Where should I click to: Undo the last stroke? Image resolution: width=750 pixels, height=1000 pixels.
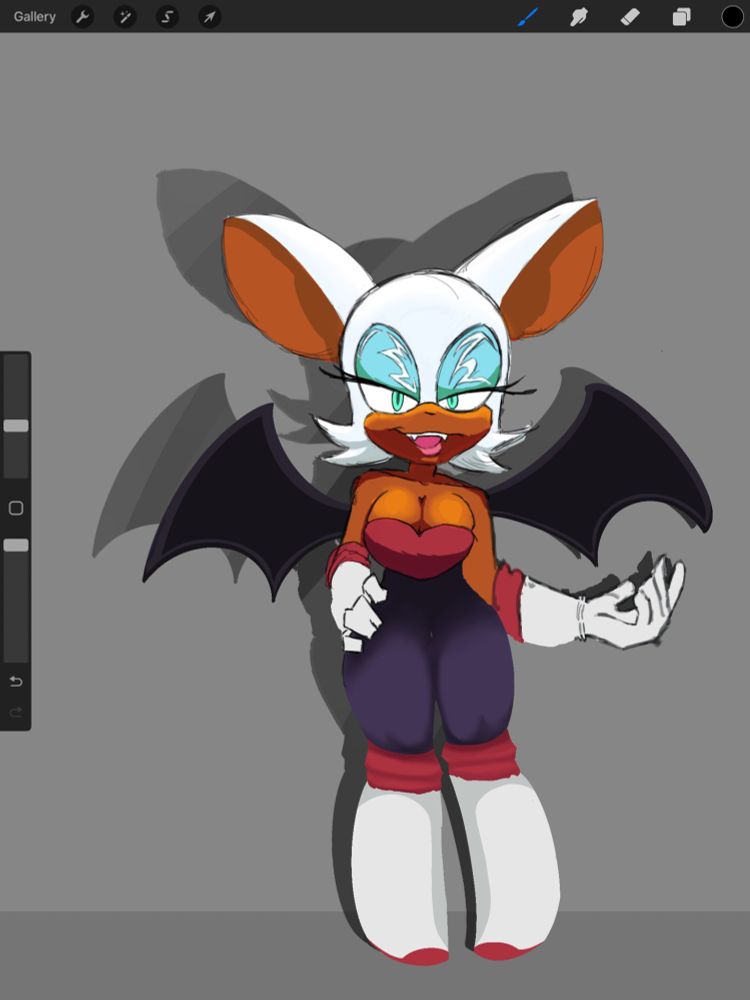pos(16,681)
